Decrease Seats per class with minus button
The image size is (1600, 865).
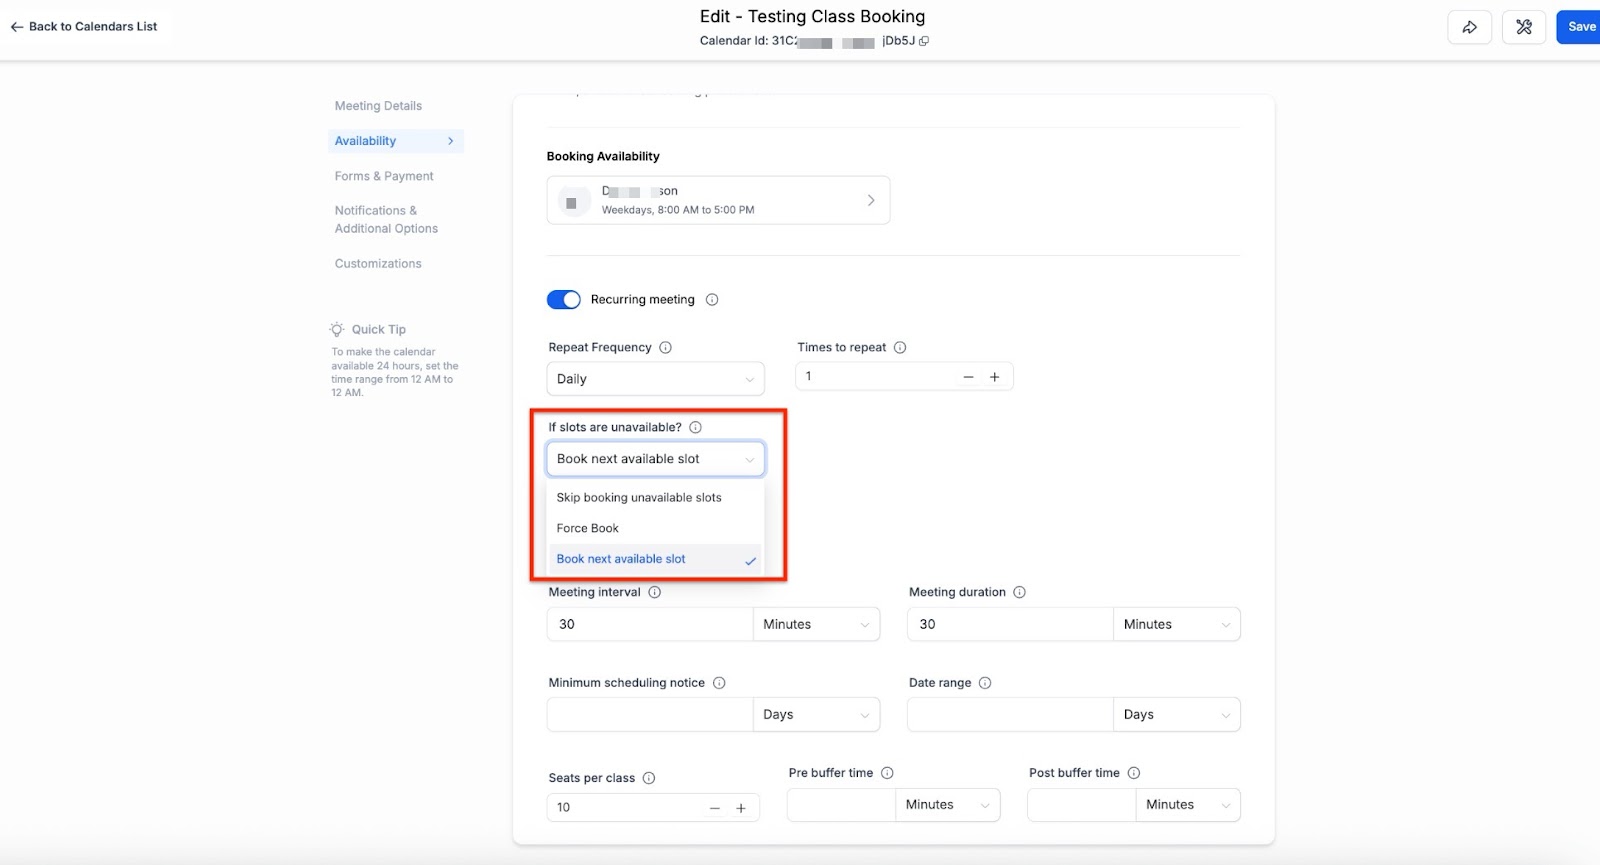(714, 808)
